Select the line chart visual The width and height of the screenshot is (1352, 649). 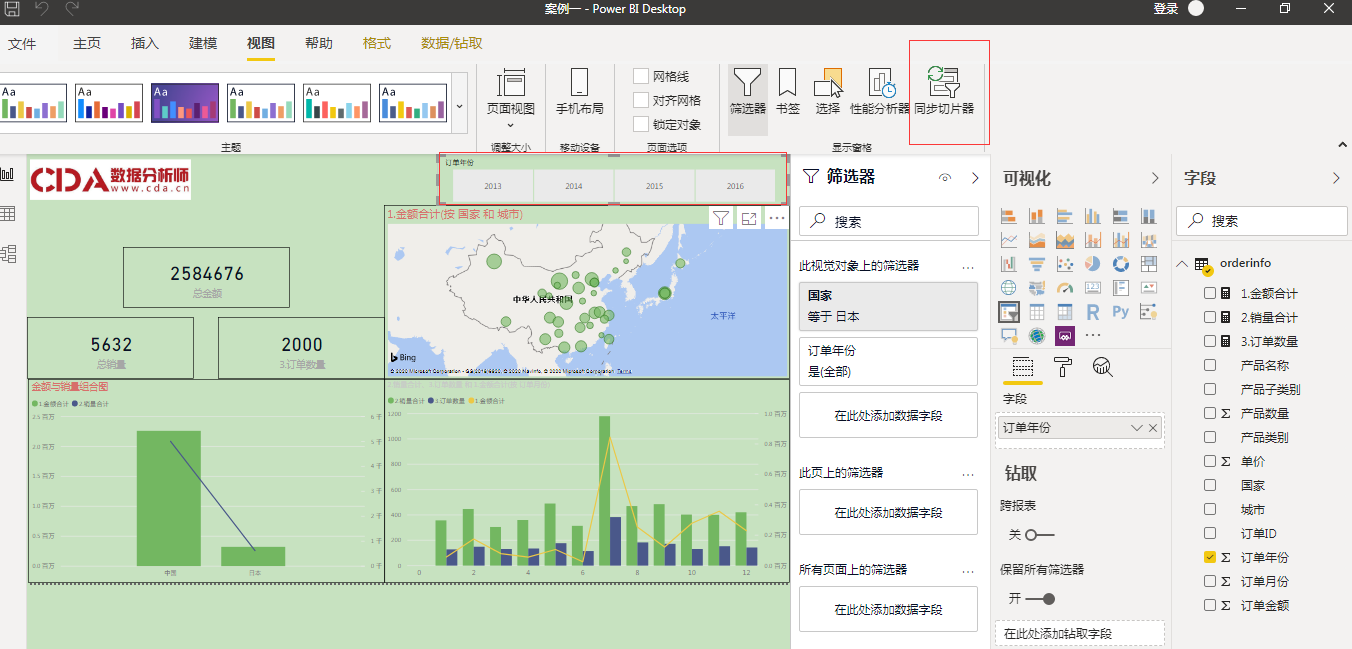1009,240
